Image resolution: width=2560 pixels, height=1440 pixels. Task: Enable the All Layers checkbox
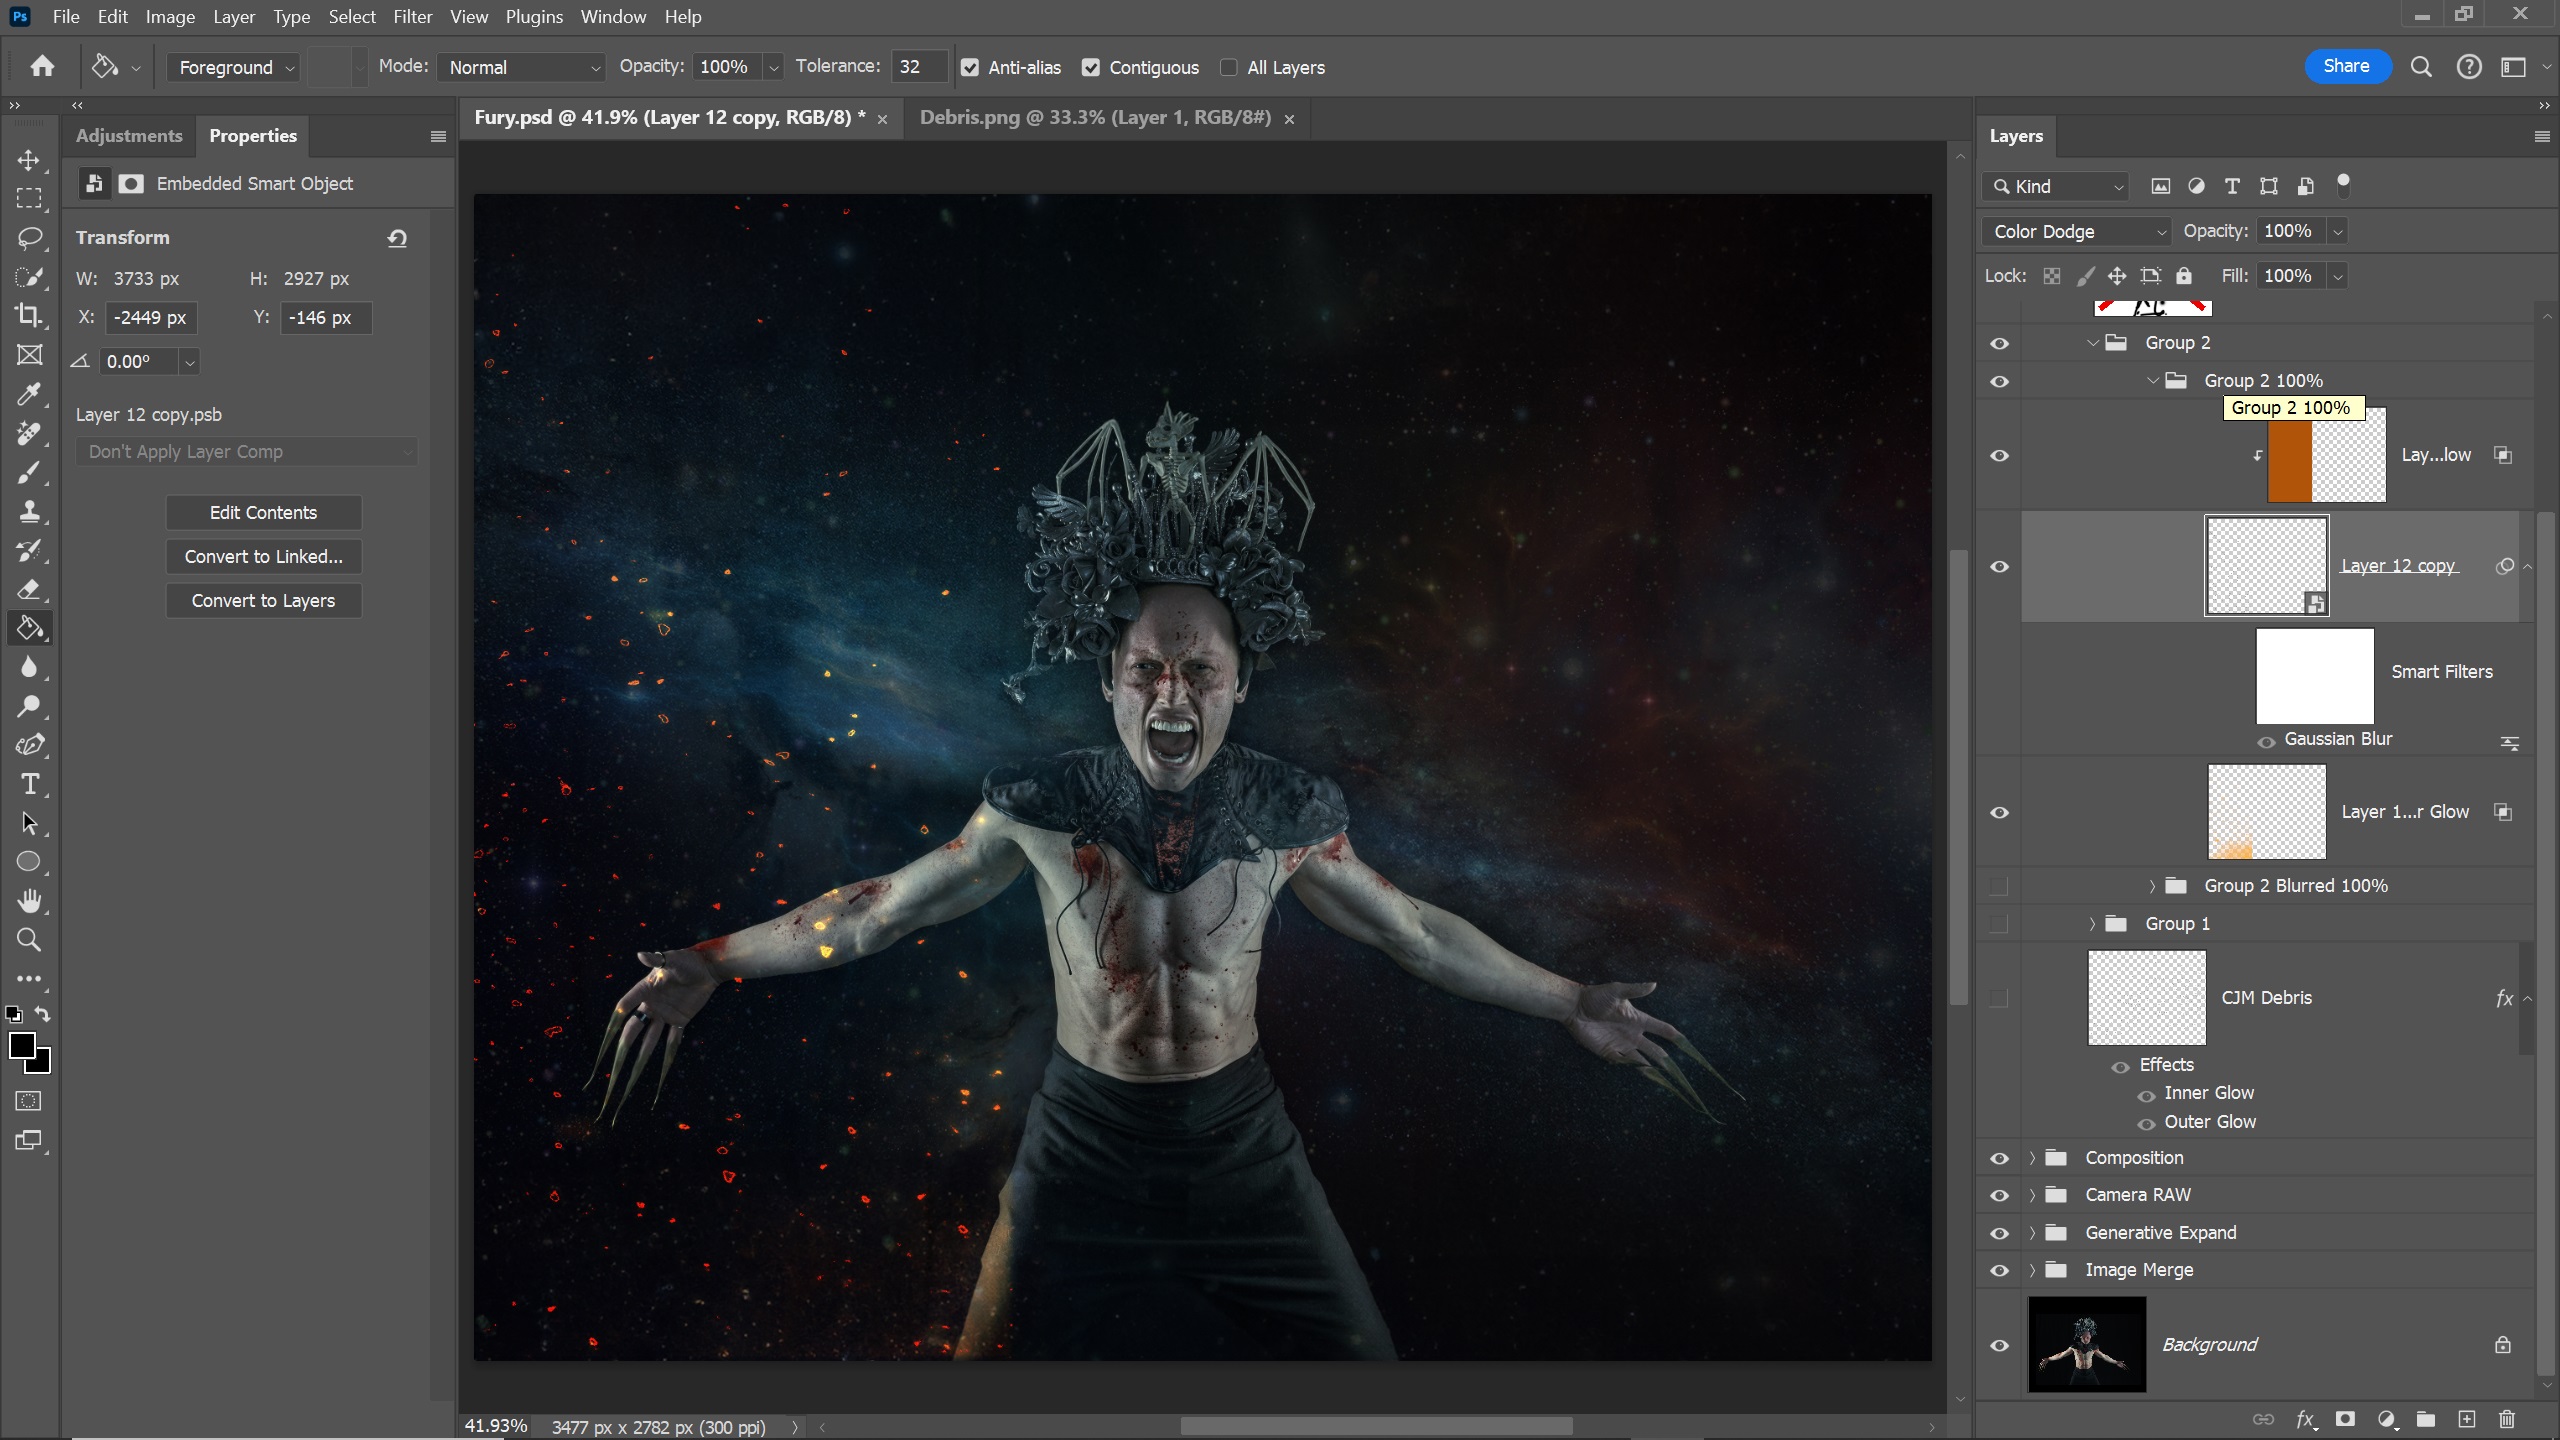[x=1229, y=67]
